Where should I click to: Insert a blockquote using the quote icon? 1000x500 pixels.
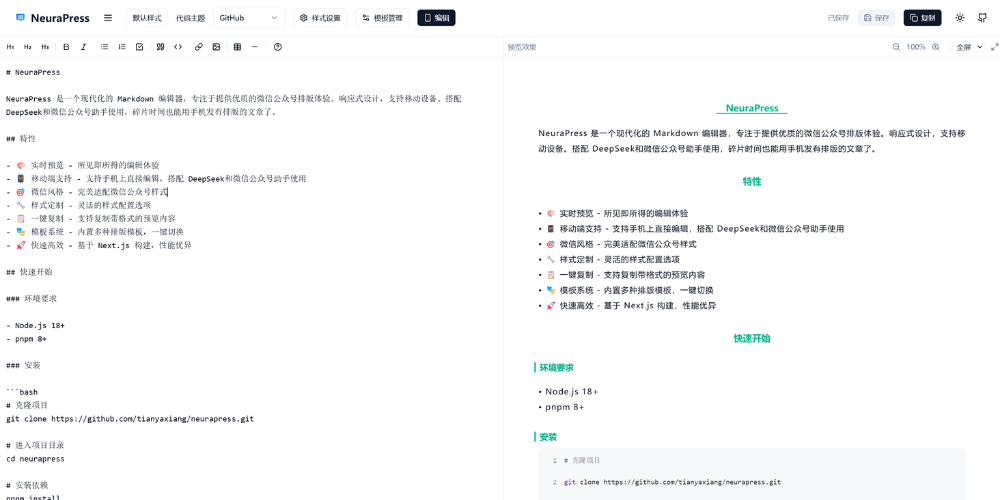(x=160, y=47)
